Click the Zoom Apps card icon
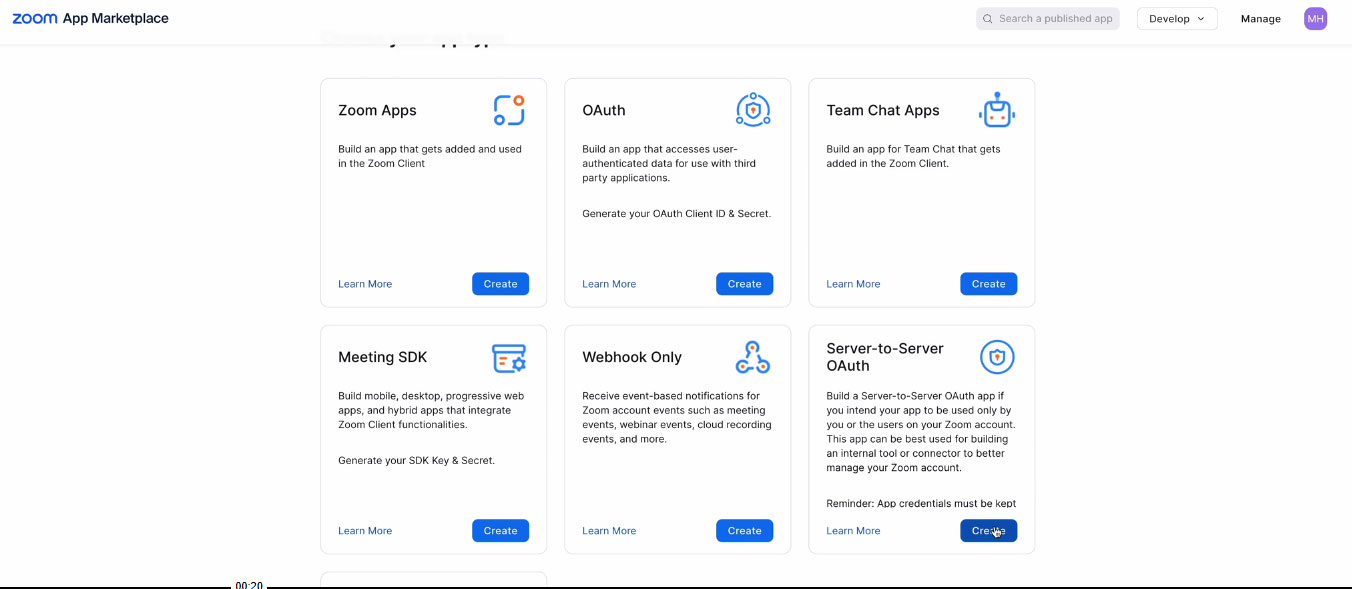Screen dimensions: 1352x589 coord(509,110)
